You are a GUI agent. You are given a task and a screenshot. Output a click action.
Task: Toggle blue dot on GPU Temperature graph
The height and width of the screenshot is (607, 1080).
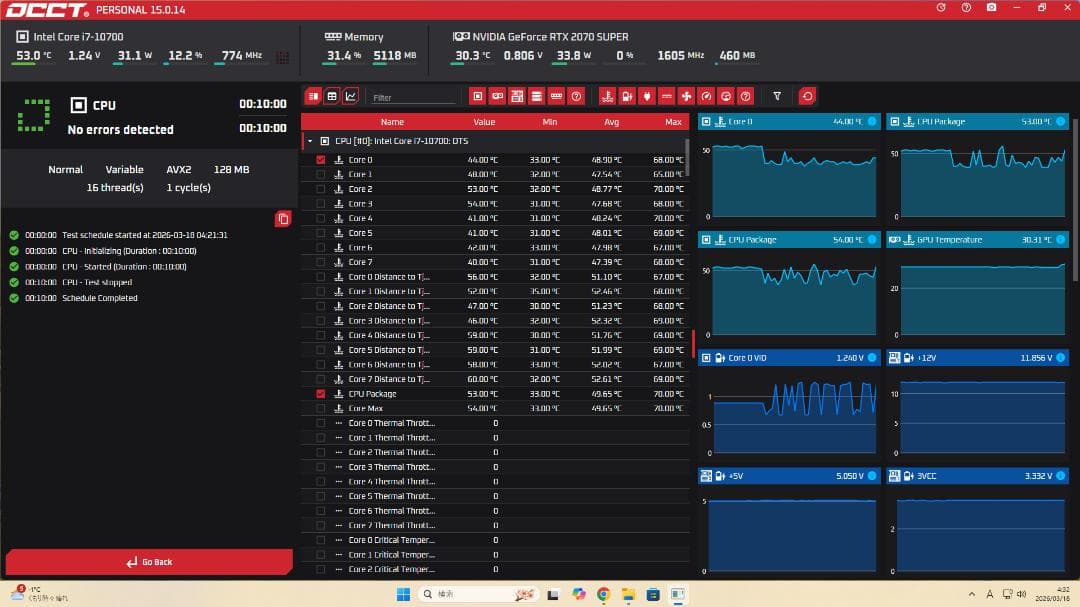(1061, 240)
